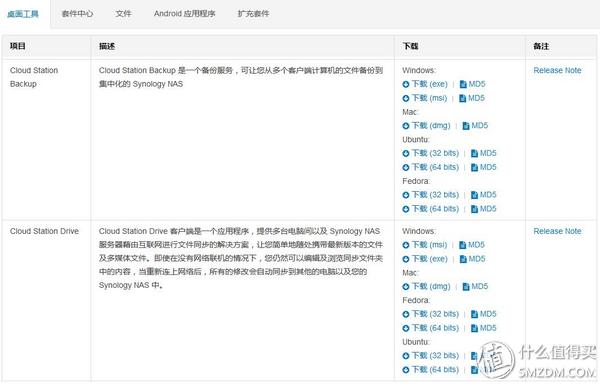Click the 描述 column header
Screen dimensions: 600x384
[x=107, y=47]
